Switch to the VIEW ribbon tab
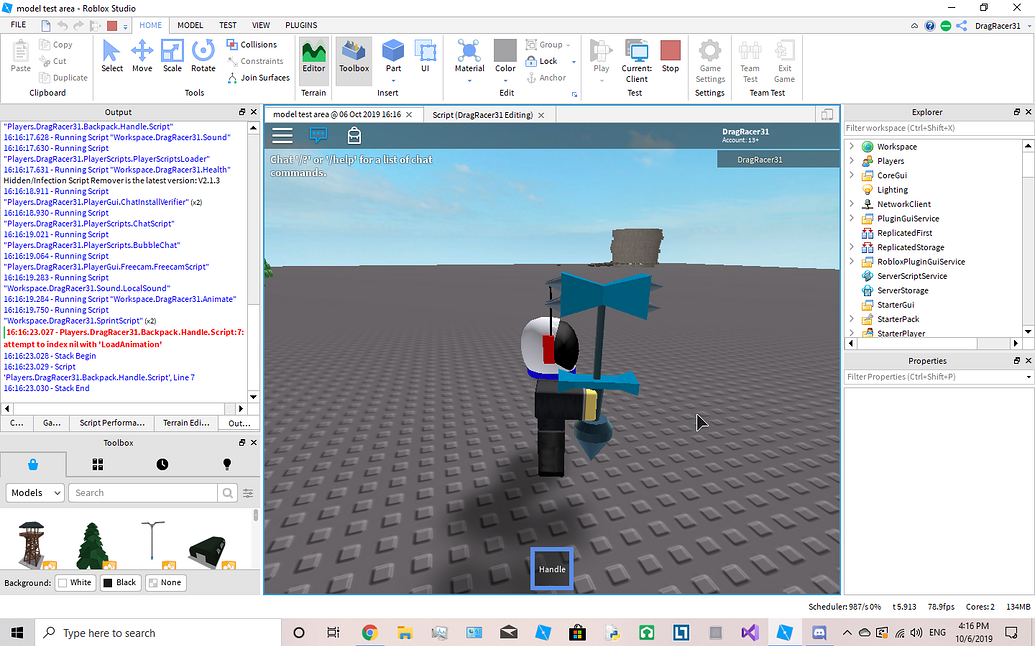Viewport: 1035px width, 646px height. pos(261,25)
